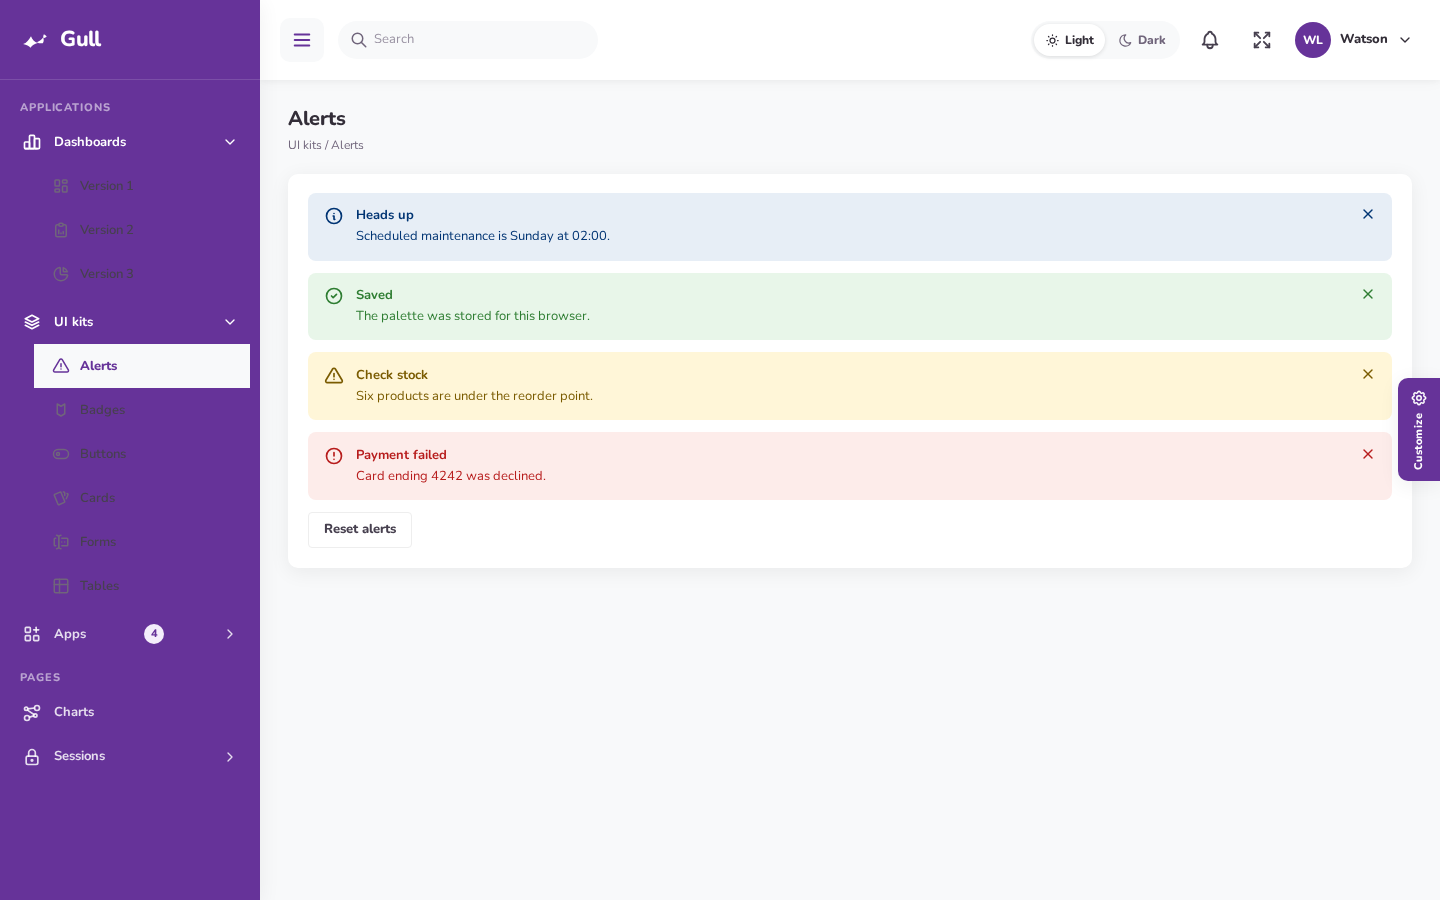Image resolution: width=1440 pixels, height=900 pixels.
Task: Click the UI kits breadcrumb
Action: tap(305, 145)
